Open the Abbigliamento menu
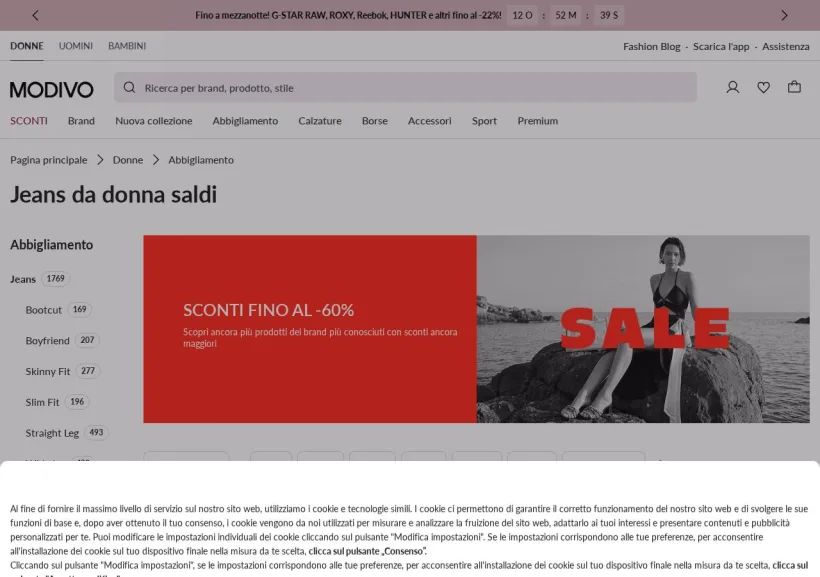Image resolution: width=820 pixels, height=577 pixels. [245, 121]
